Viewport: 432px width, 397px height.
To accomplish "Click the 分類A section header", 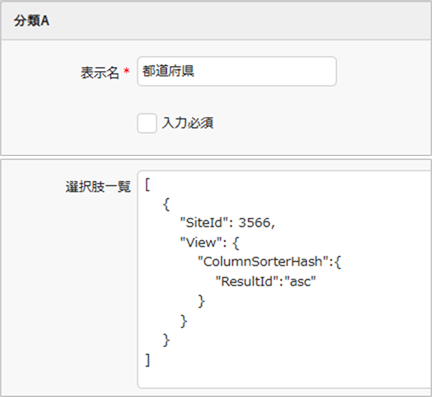I will [x=31, y=21].
